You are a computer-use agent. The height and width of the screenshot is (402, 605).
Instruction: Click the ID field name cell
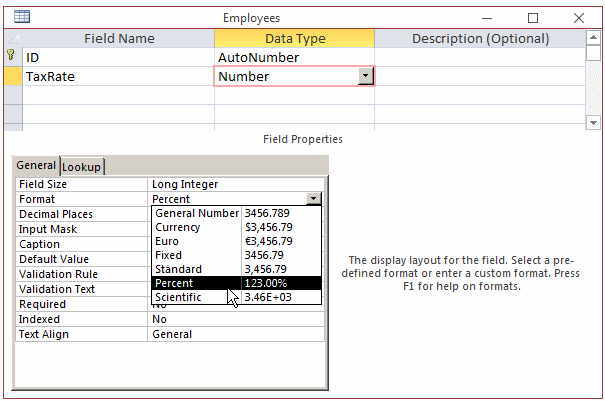[x=118, y=57]
